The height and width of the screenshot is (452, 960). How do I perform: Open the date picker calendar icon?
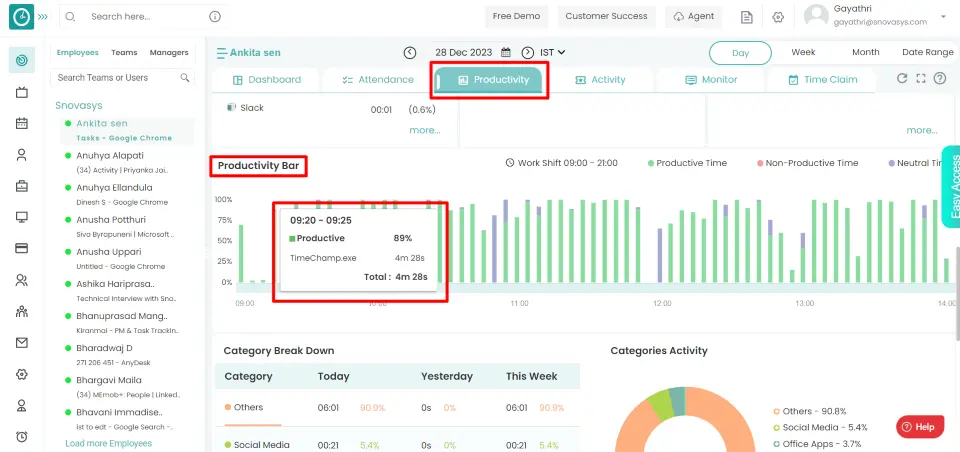(x=506, y=53)
